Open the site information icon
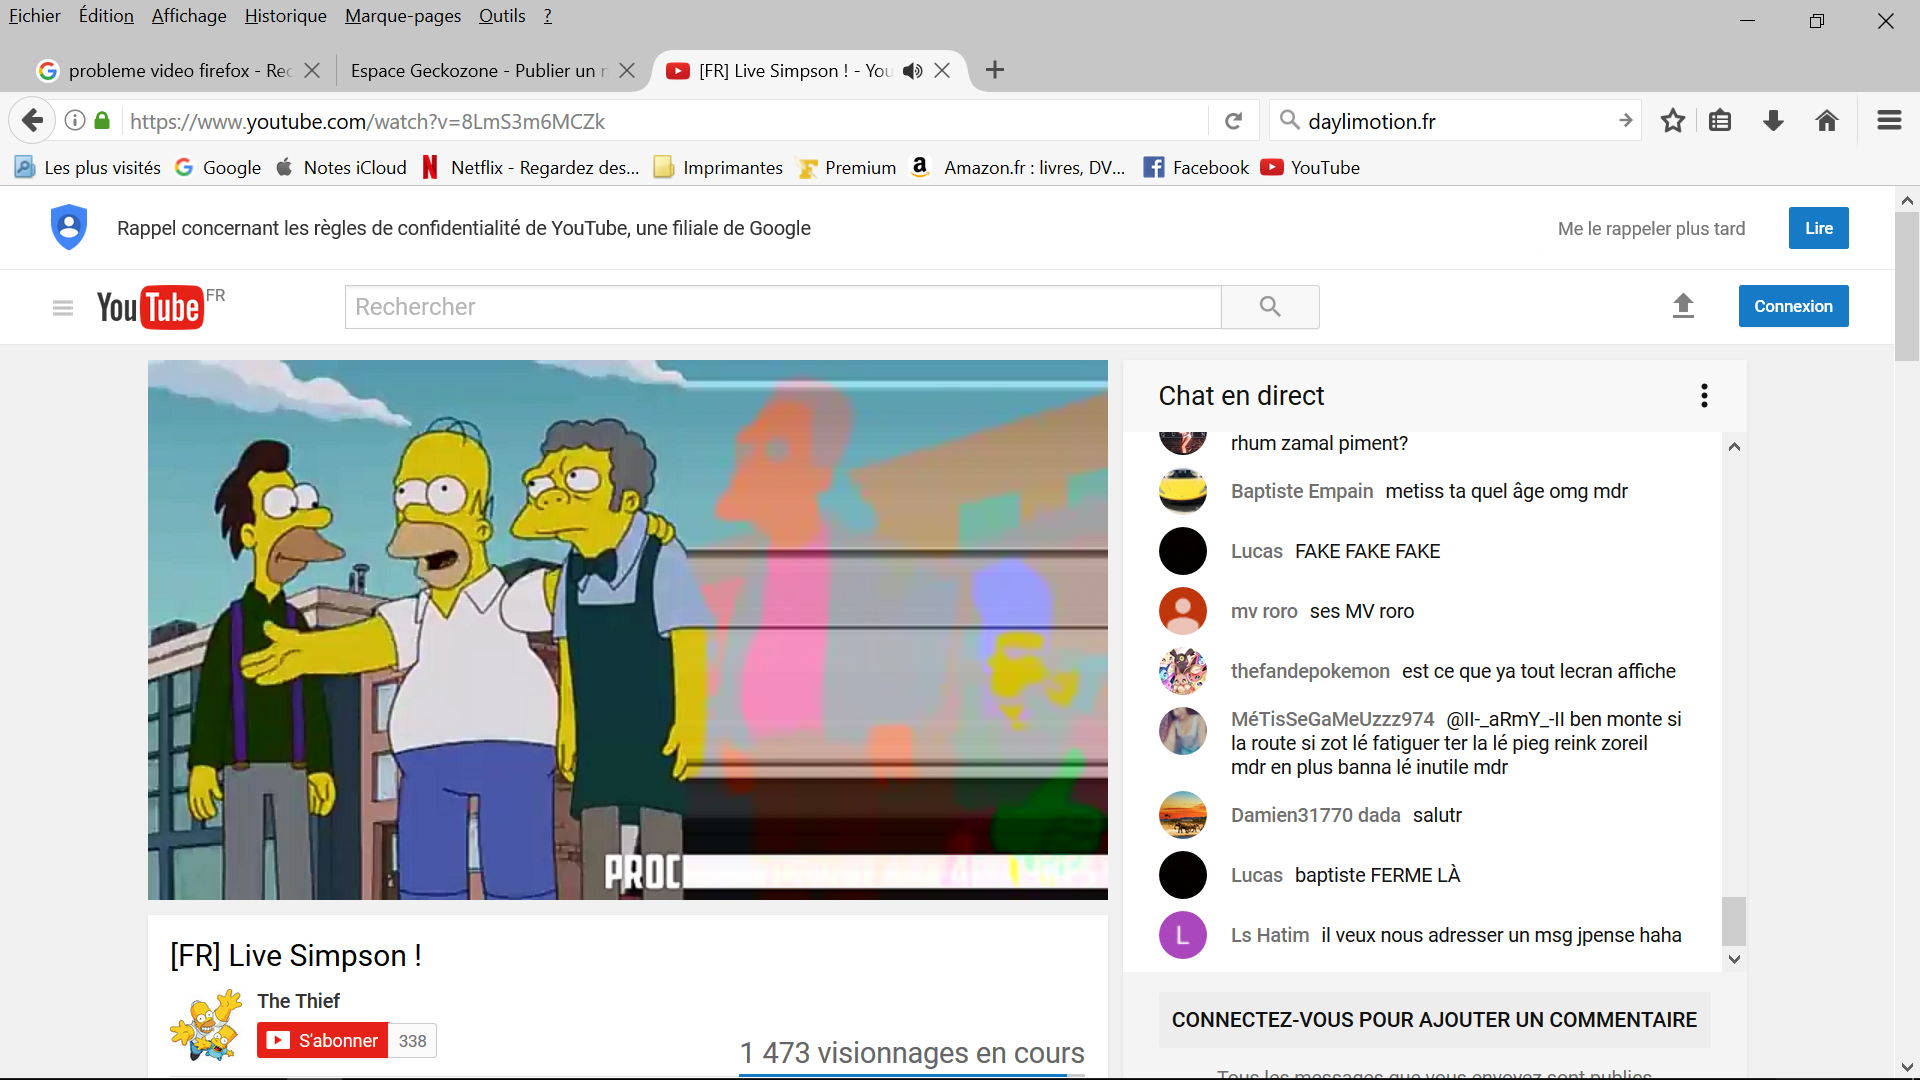1920x1080 pixels. 75,121
